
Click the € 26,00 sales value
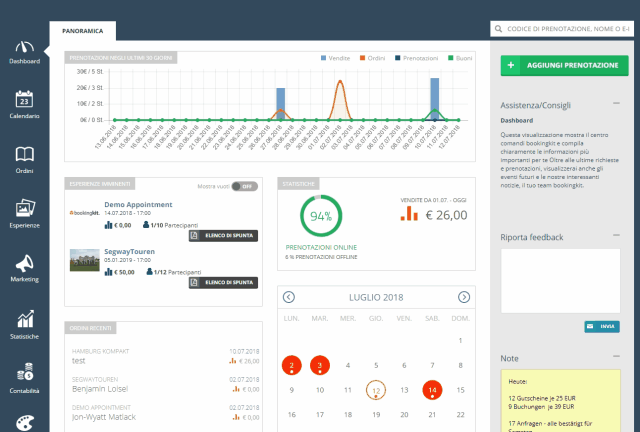click(x=446, y=215)
